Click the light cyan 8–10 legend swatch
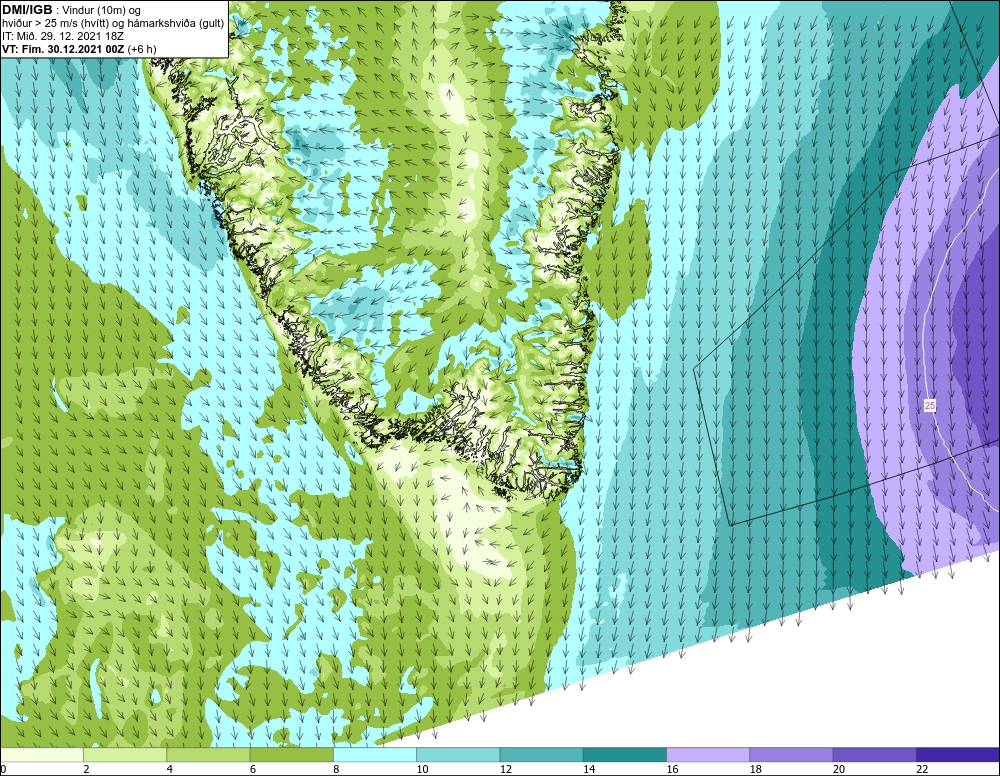Image resolution: width=1000 pixels, height=776 pixels. pyautogui.click(x=374, y=755)
